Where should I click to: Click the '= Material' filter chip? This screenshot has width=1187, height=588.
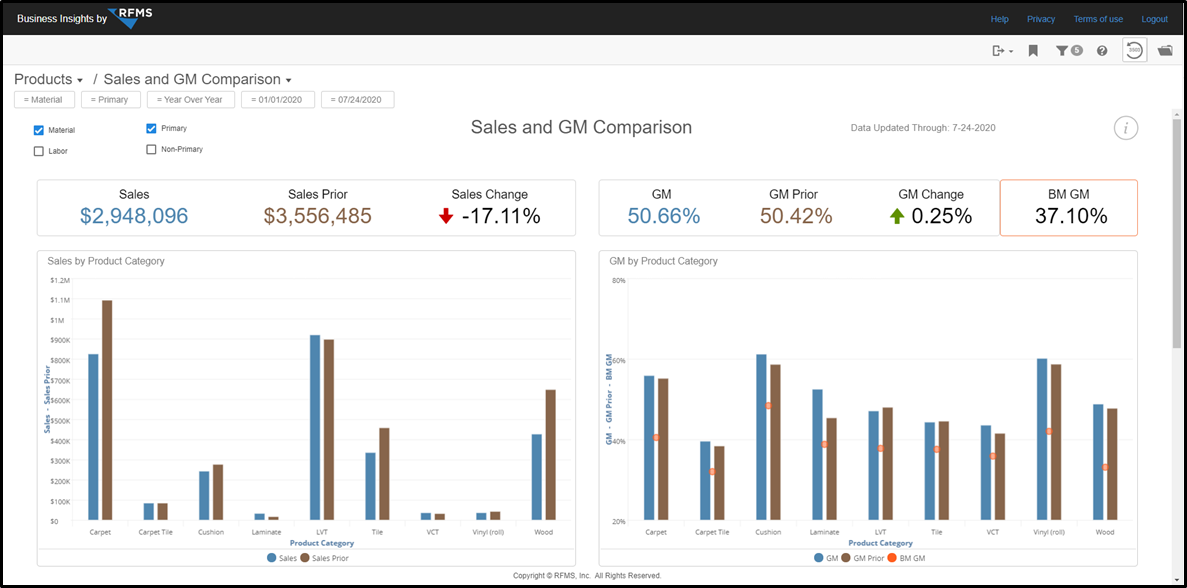pyautogui.click(x=44, y=100)
